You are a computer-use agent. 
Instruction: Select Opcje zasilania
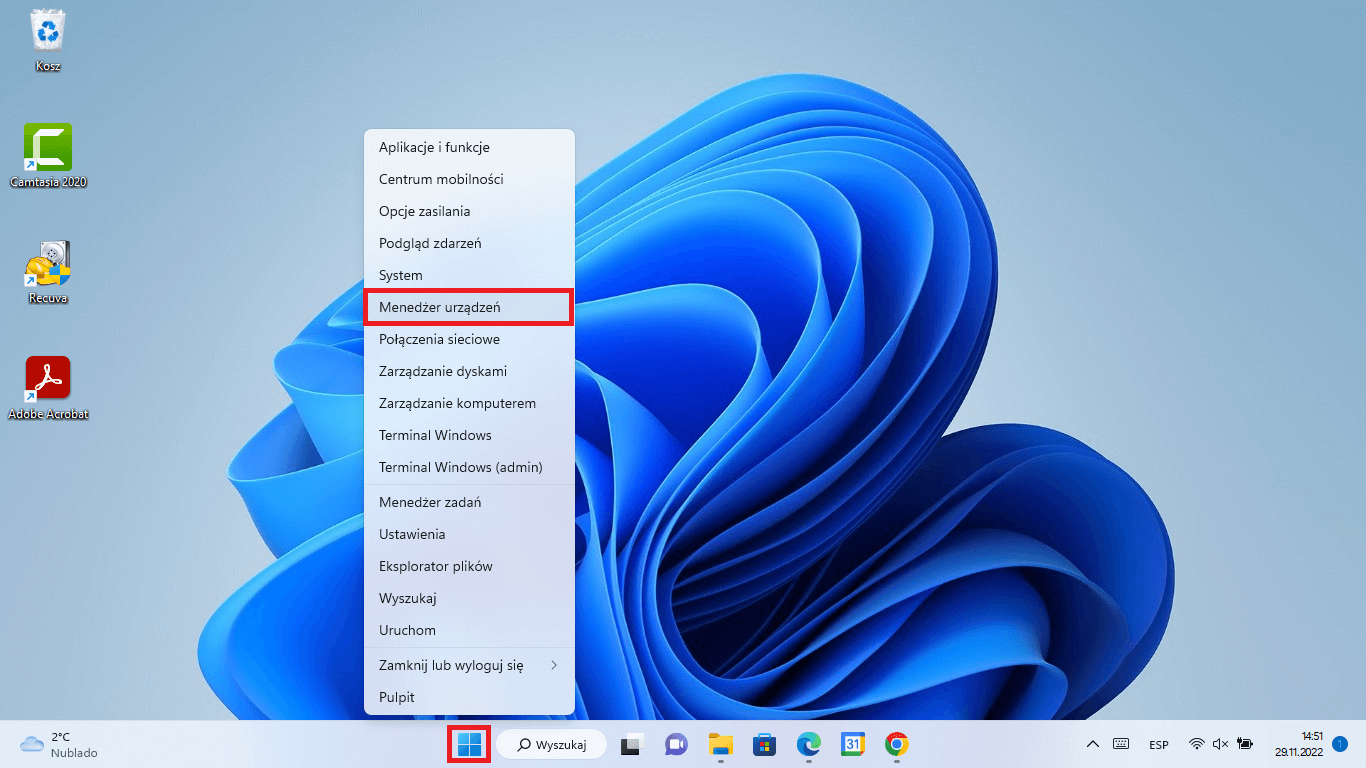pyautogui.click(x=469, y=211)
